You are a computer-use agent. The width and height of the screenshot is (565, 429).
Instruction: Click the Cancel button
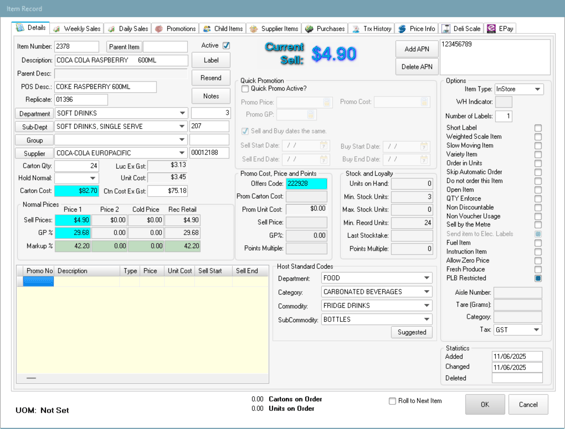click(528, 405)
